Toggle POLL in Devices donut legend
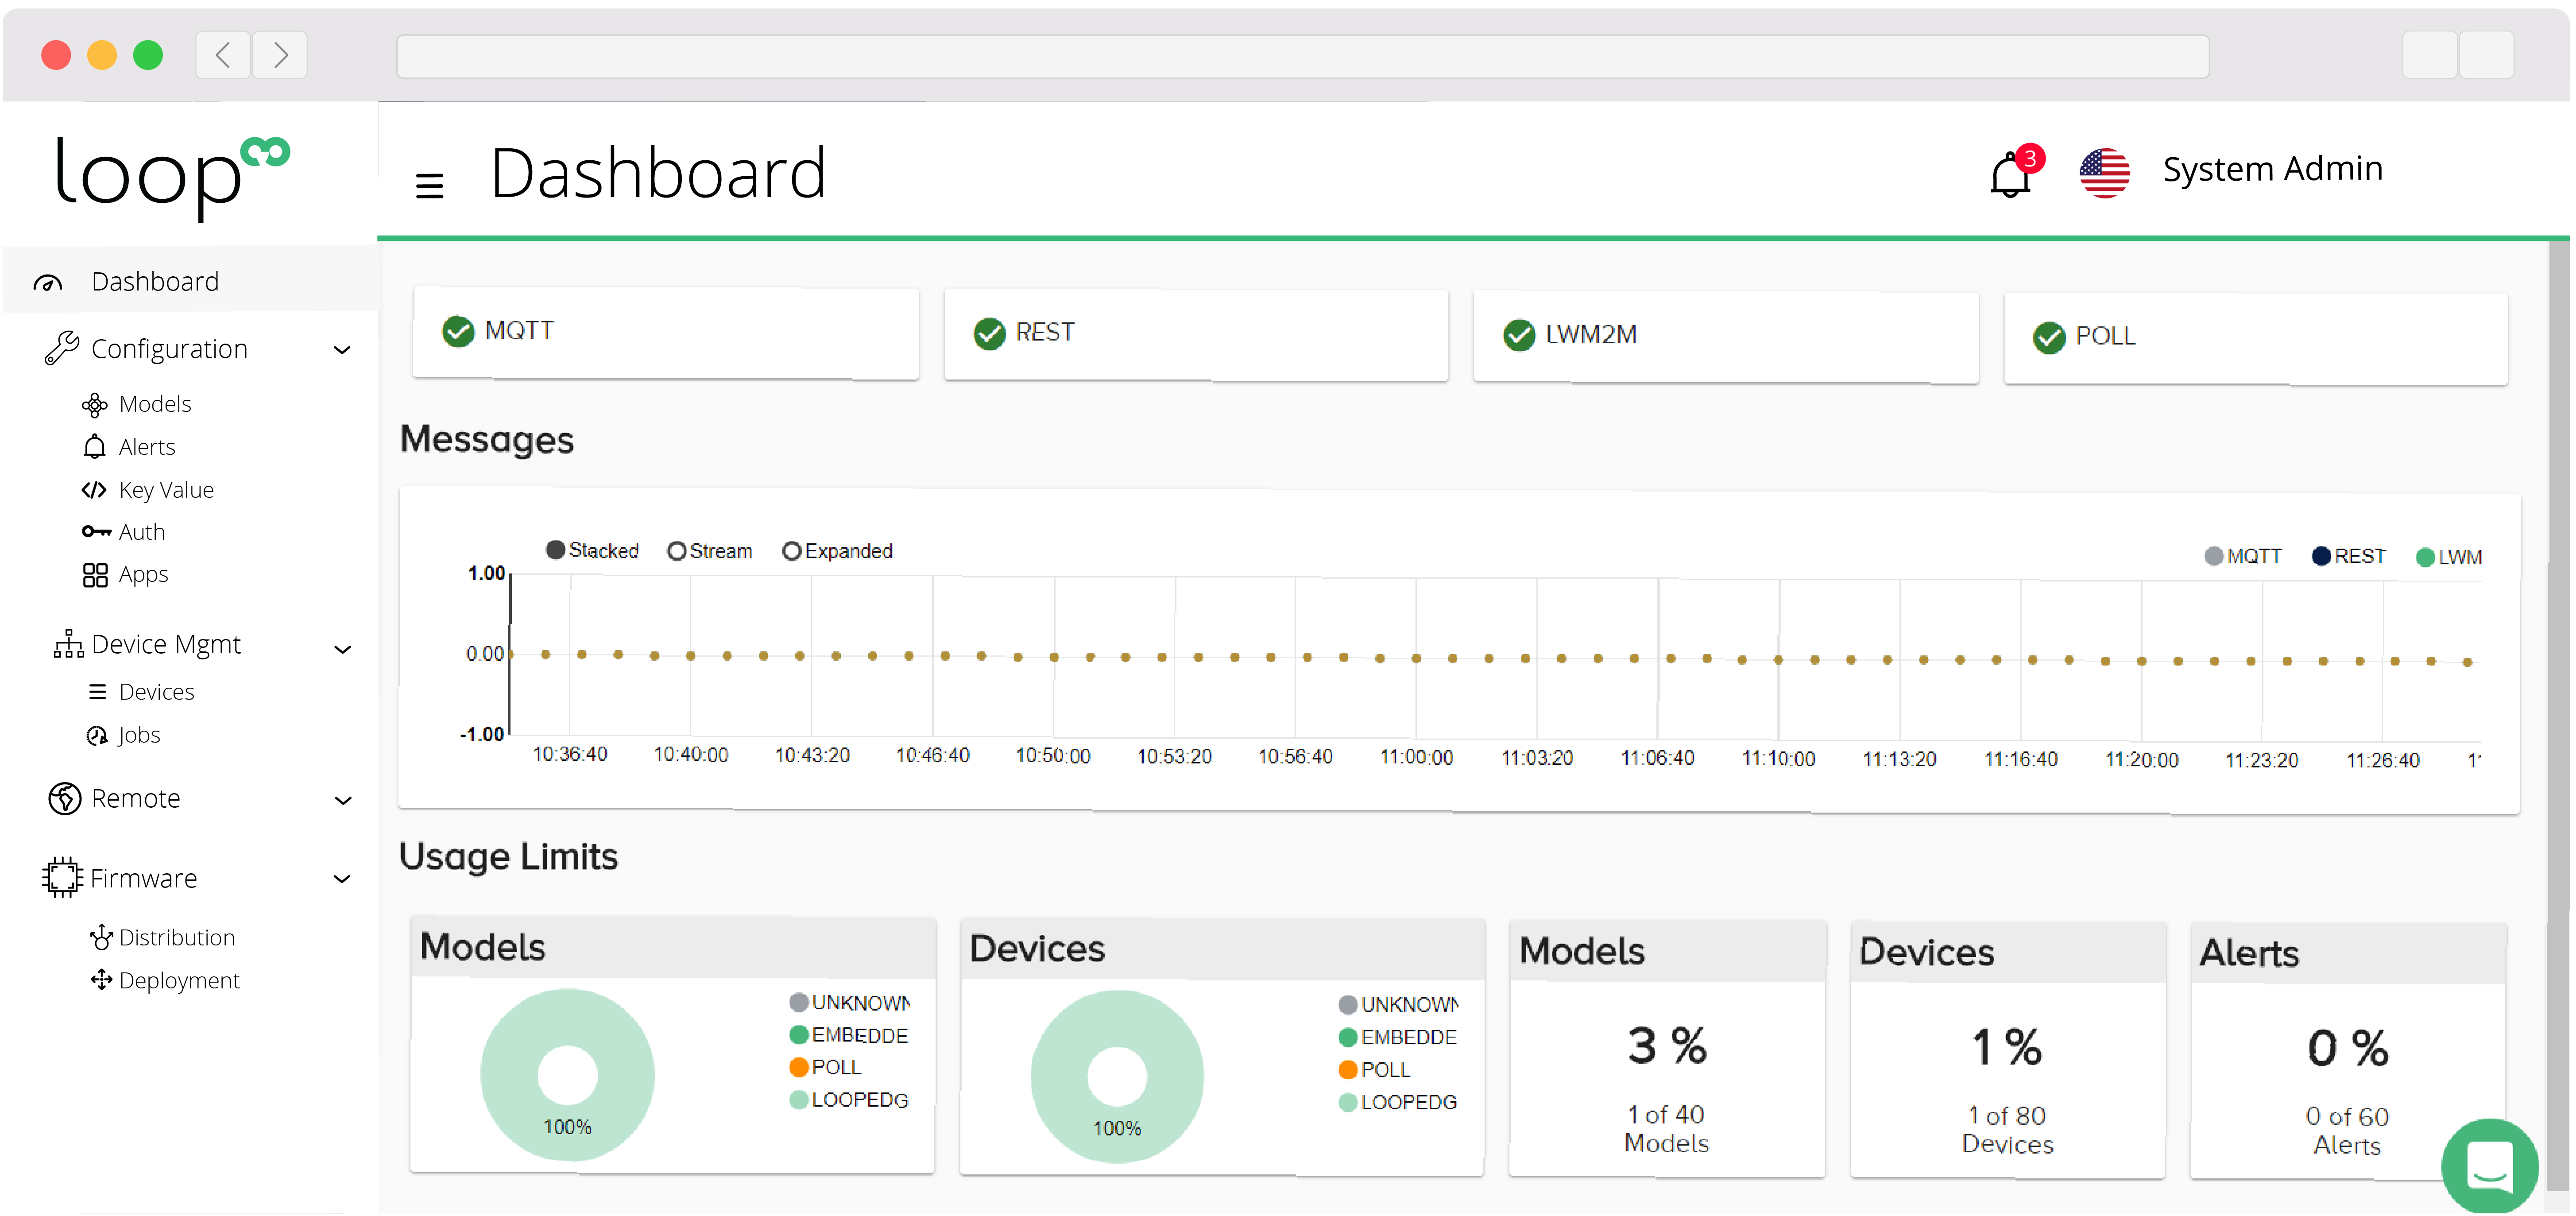 [1374, 1069]
